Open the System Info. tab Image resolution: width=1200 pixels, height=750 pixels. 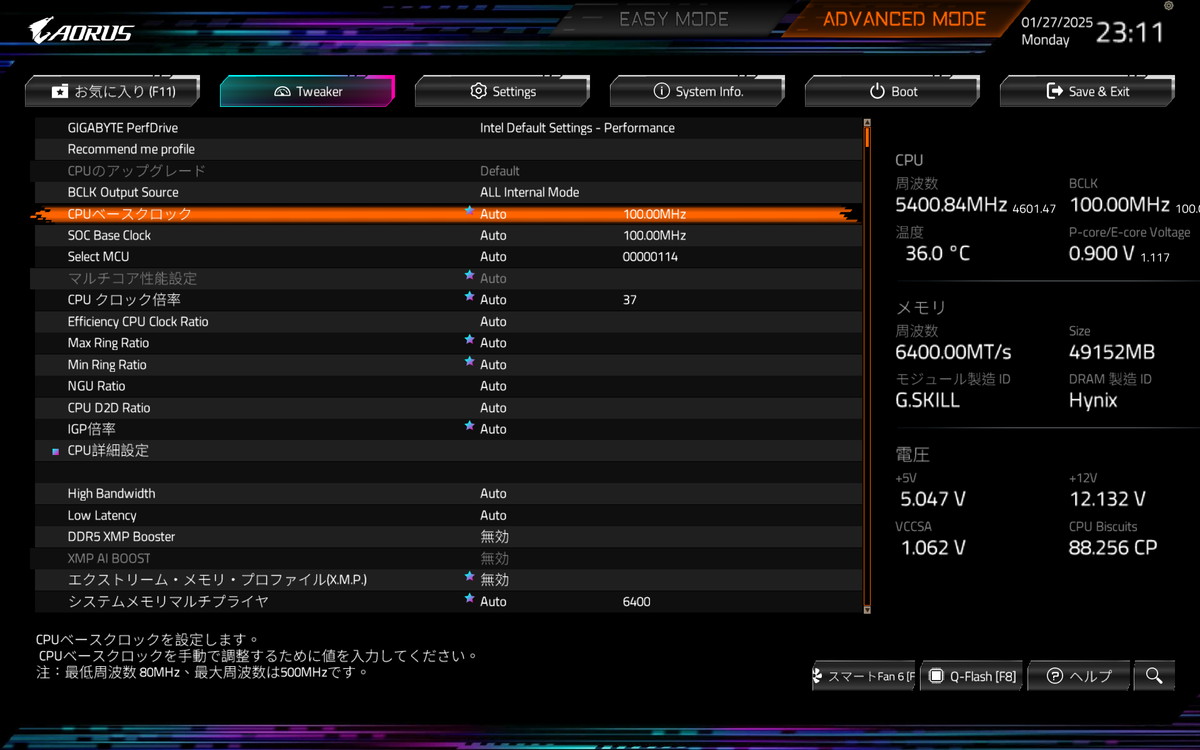click(698, 91)
